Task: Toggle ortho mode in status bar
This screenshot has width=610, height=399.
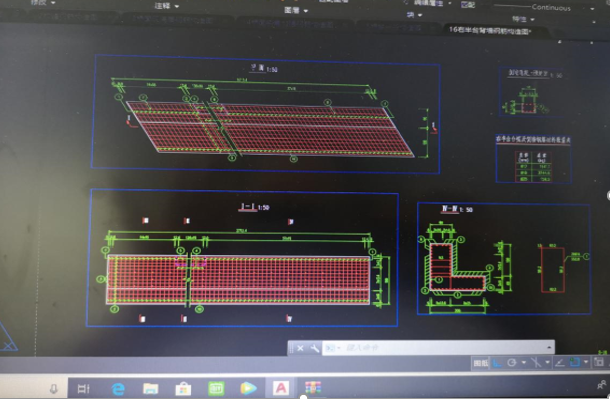Action: (x=497, y=363)
